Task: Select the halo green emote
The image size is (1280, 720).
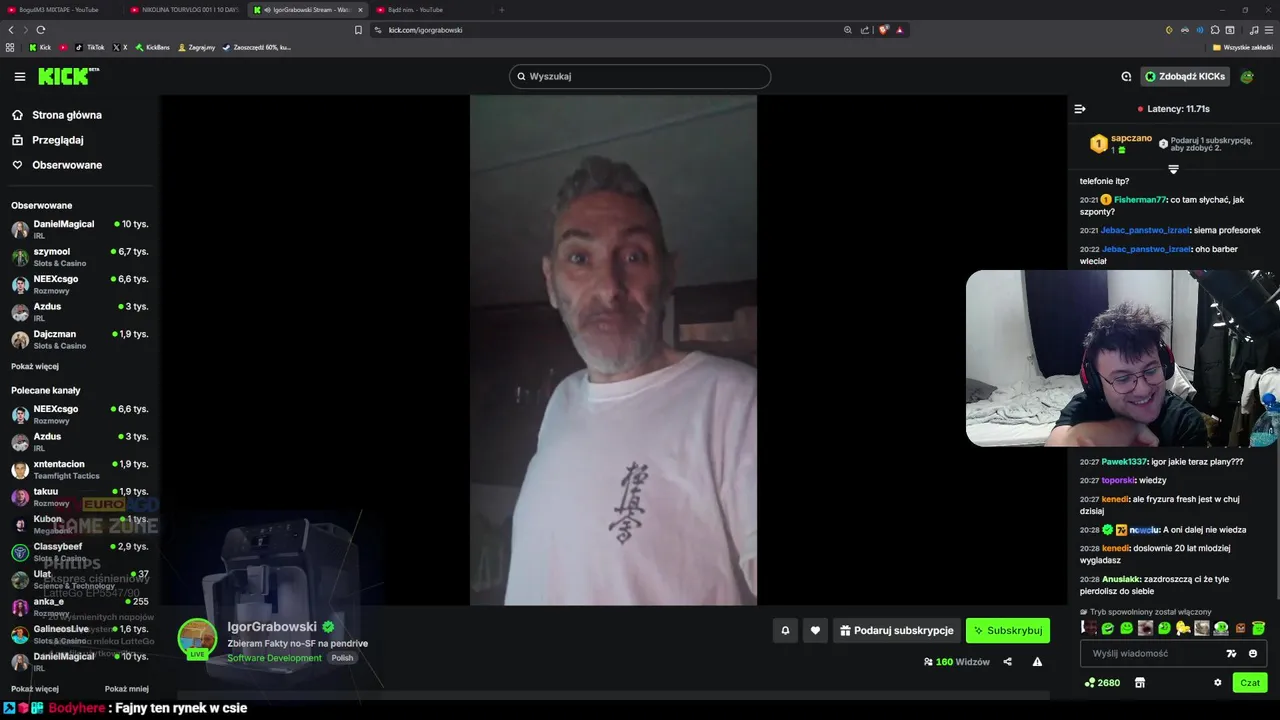Action: [x=1259, y=628]
